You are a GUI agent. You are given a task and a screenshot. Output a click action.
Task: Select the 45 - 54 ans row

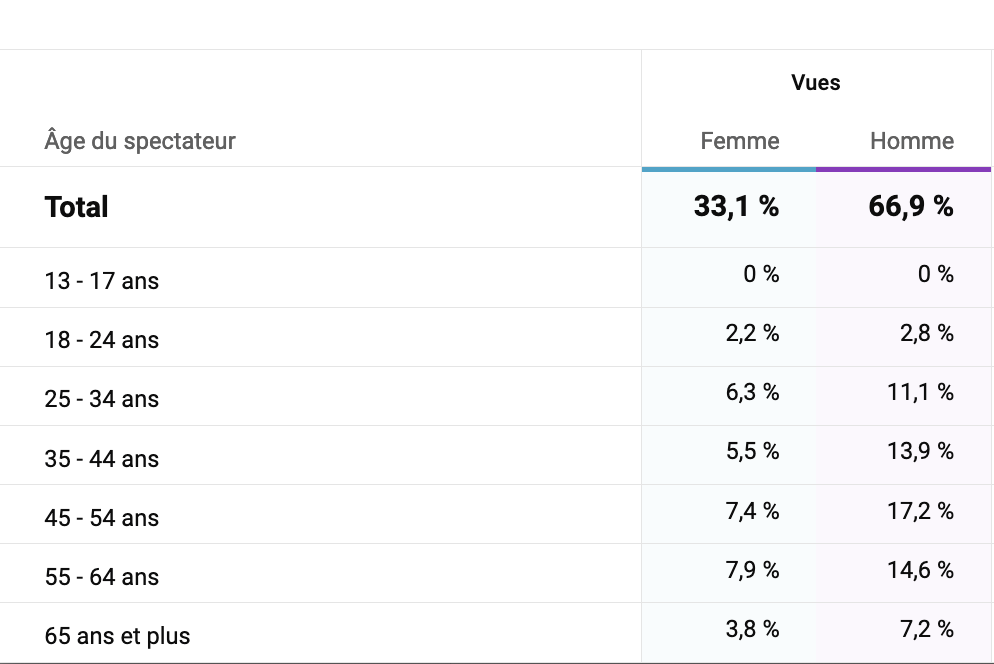point(497,514)
